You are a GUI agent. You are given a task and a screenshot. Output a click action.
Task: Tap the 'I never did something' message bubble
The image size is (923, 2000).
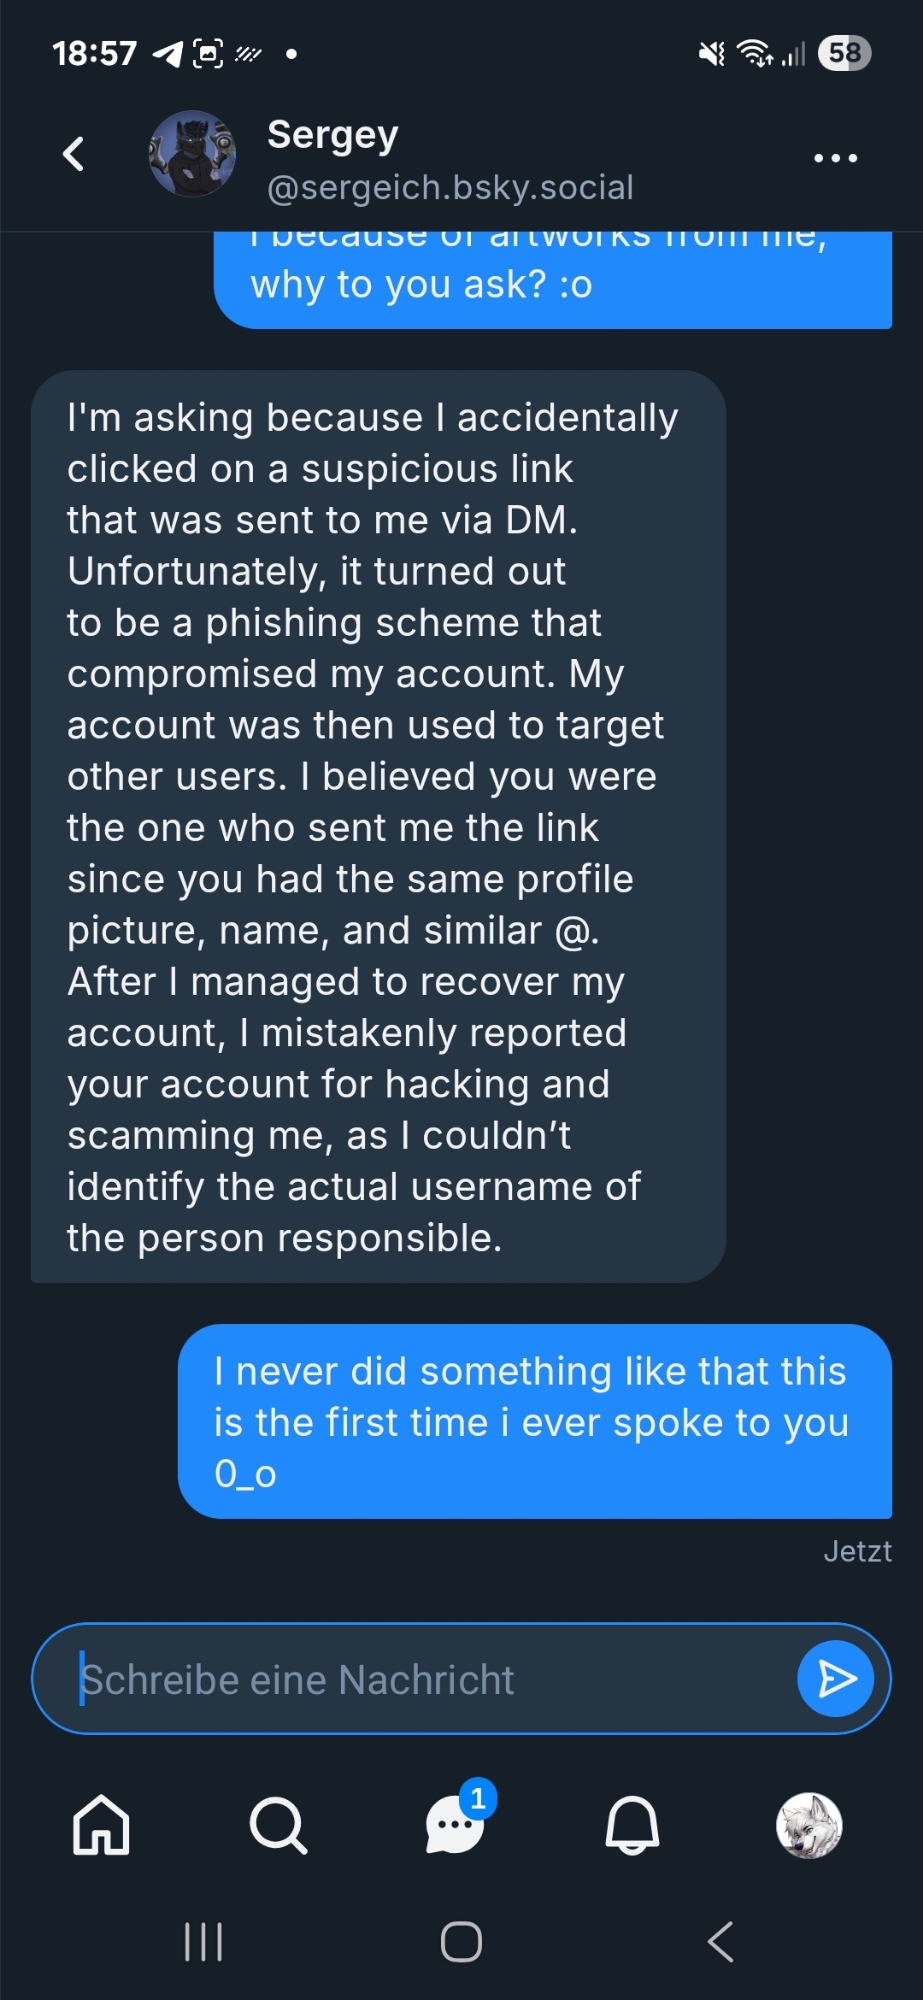(x=534, y=1420)
